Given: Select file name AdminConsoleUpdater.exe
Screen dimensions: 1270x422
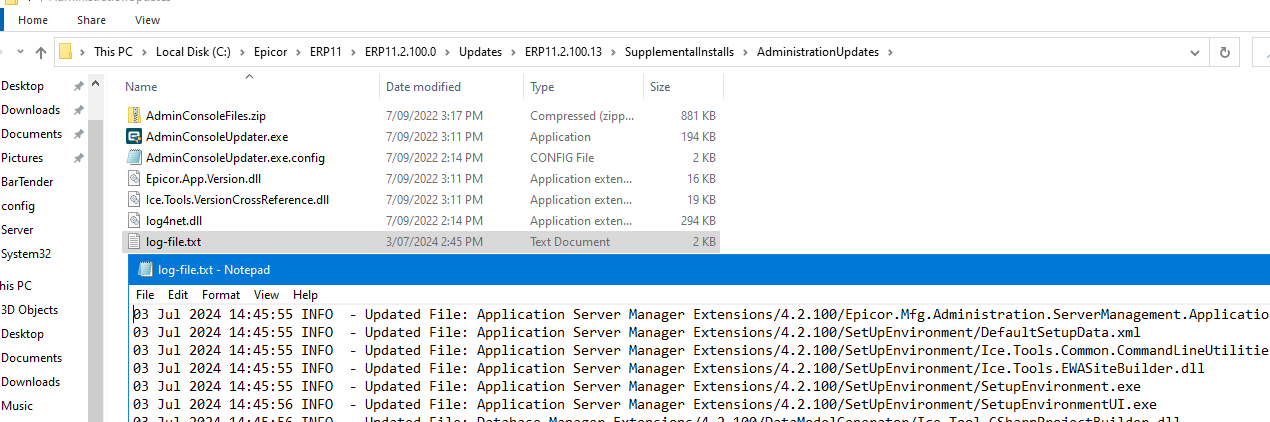Looking at the screenshot, I should click(x=217, y=137).
